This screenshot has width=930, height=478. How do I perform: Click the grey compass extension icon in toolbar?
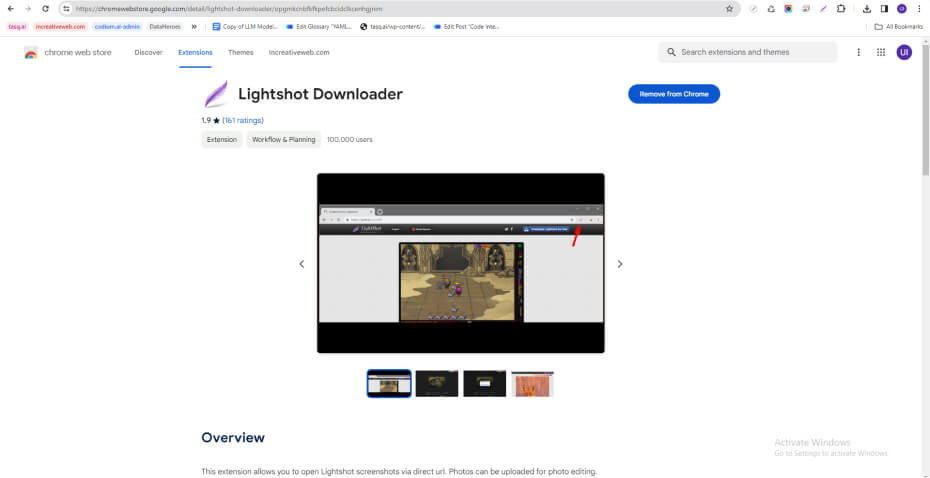pyautogui.click(x=754, y=9)
